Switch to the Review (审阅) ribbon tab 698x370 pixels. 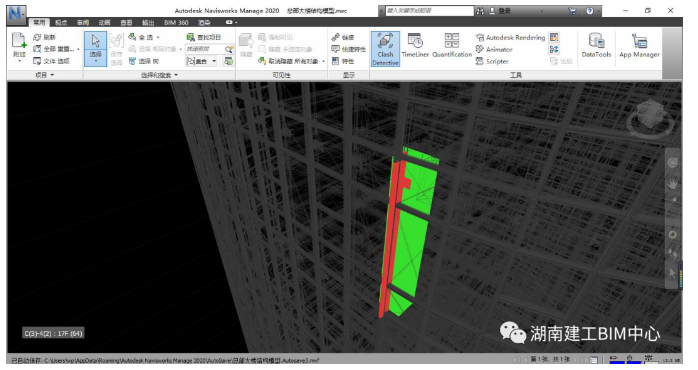click(83, 22)
